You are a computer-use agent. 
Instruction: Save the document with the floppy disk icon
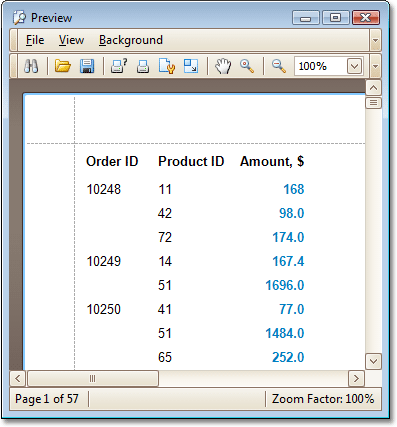coord(87,66)
